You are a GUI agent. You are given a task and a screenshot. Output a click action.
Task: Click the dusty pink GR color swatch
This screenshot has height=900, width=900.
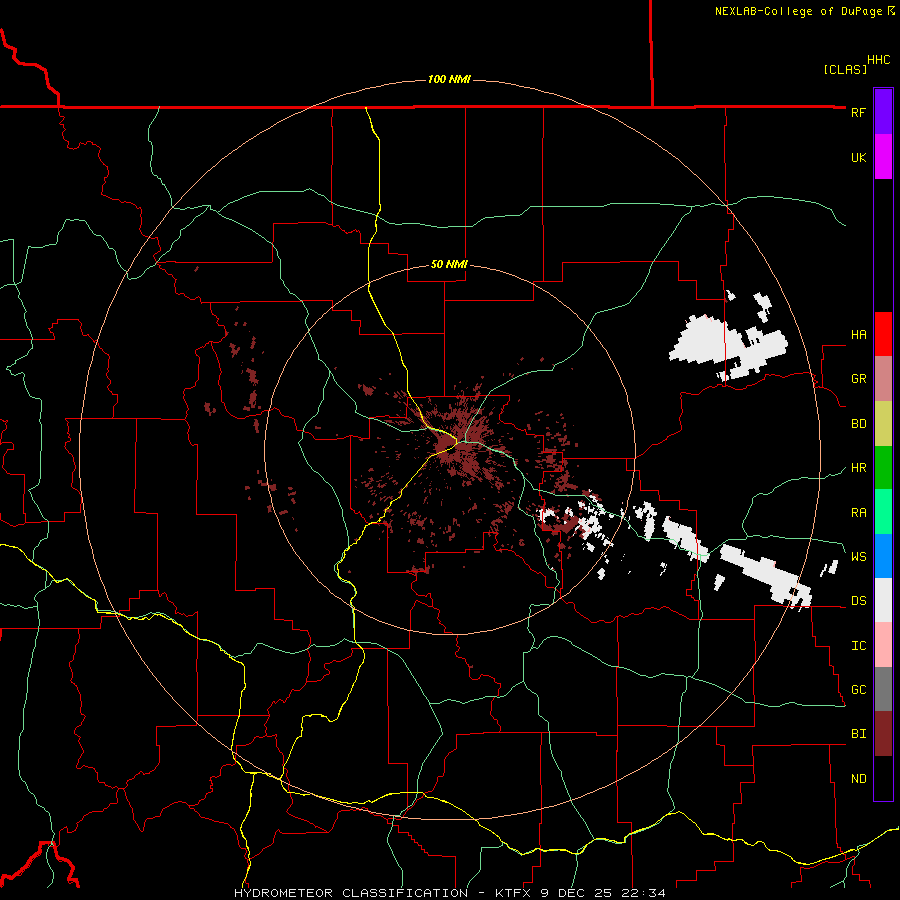coord(883,379)
